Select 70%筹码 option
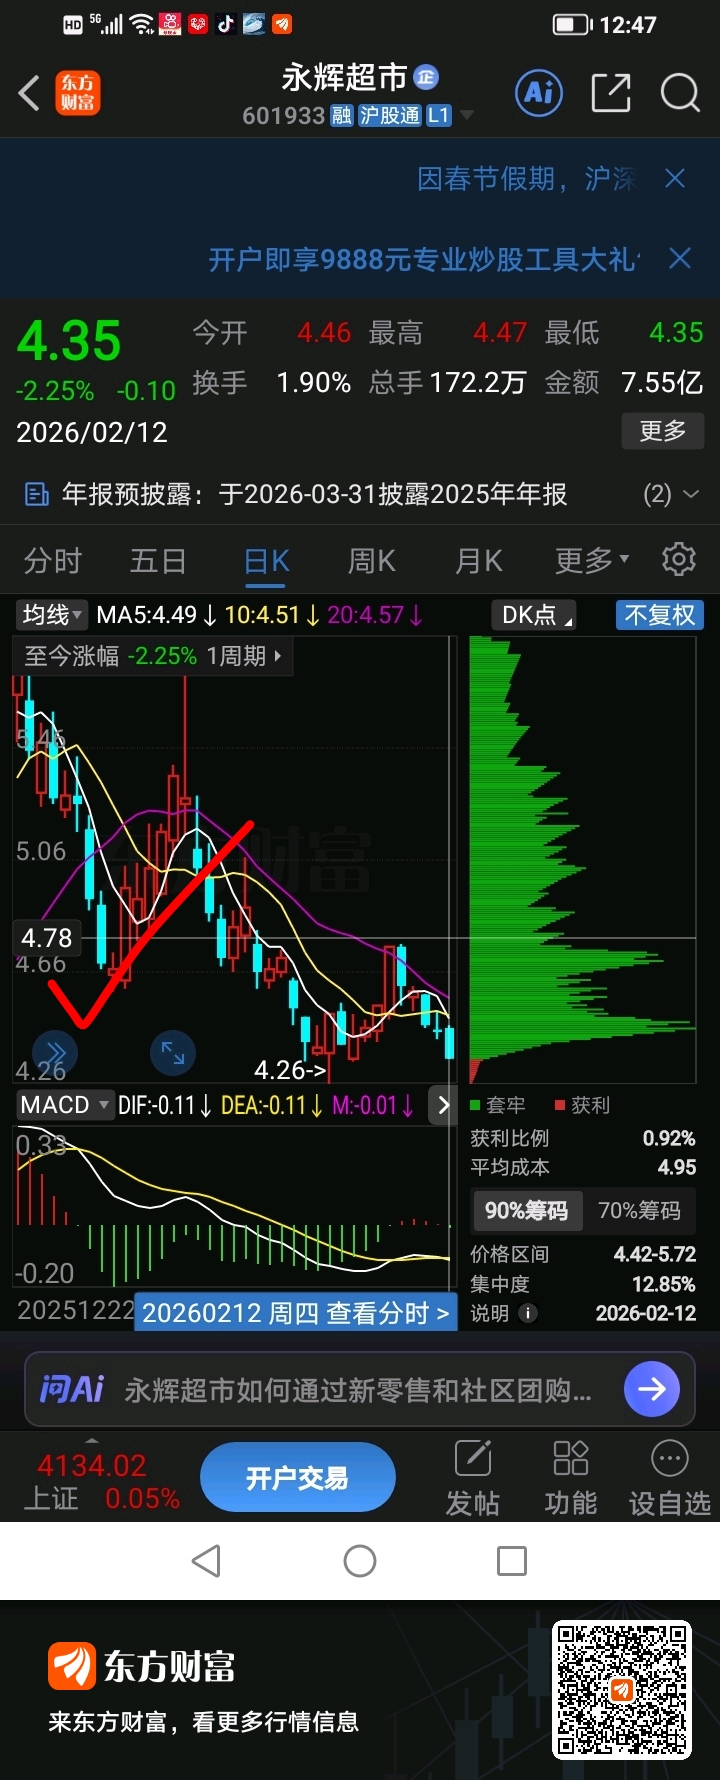720x1780 pixels. (639, 1211)
